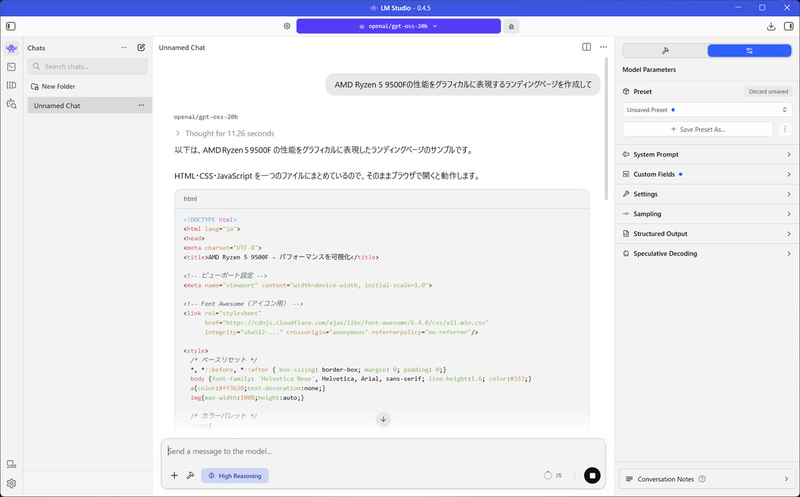Open the My Models sidebar icon
This screenshot has width=800, height=497.
[x=11, y=85]
